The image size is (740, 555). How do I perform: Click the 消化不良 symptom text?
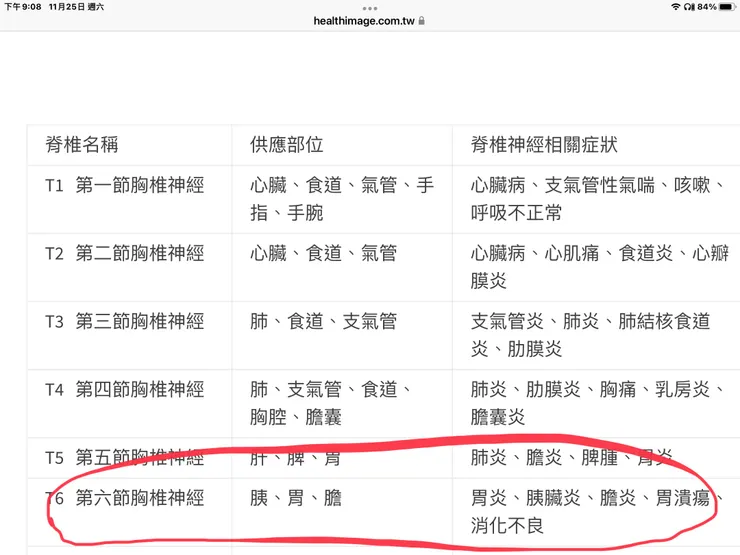tap(507, 525)
